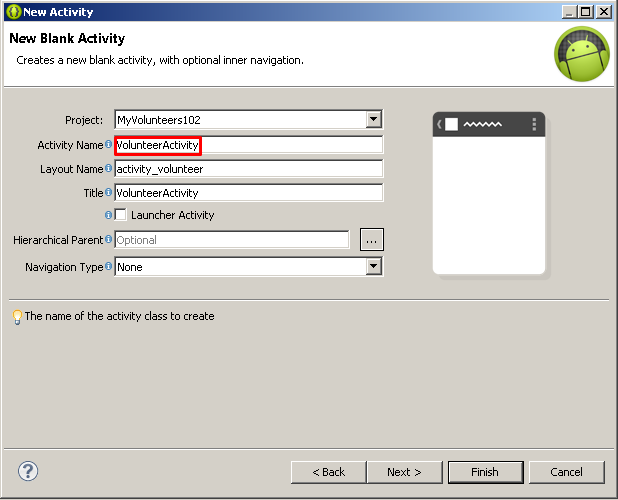Focus the Activity Name input field
Screen dimensions: 618x500
249,145
